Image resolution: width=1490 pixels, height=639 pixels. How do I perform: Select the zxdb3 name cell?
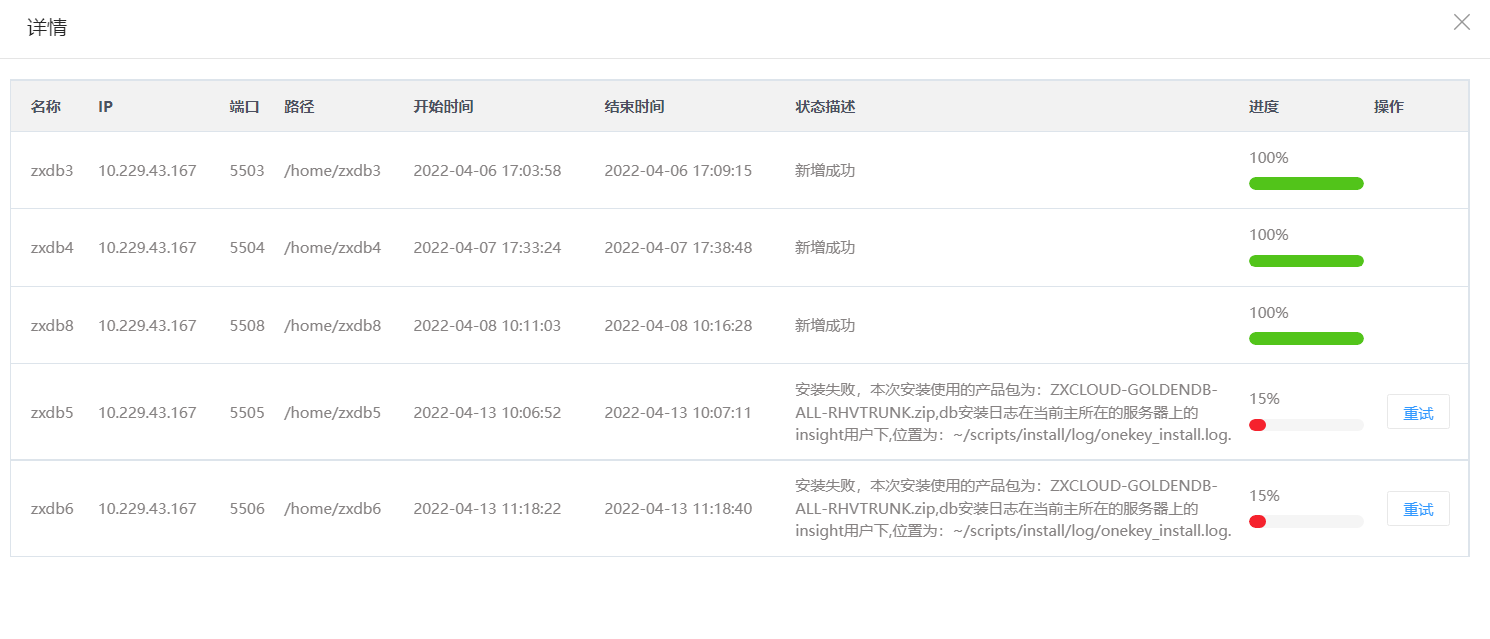click(52, 170)
